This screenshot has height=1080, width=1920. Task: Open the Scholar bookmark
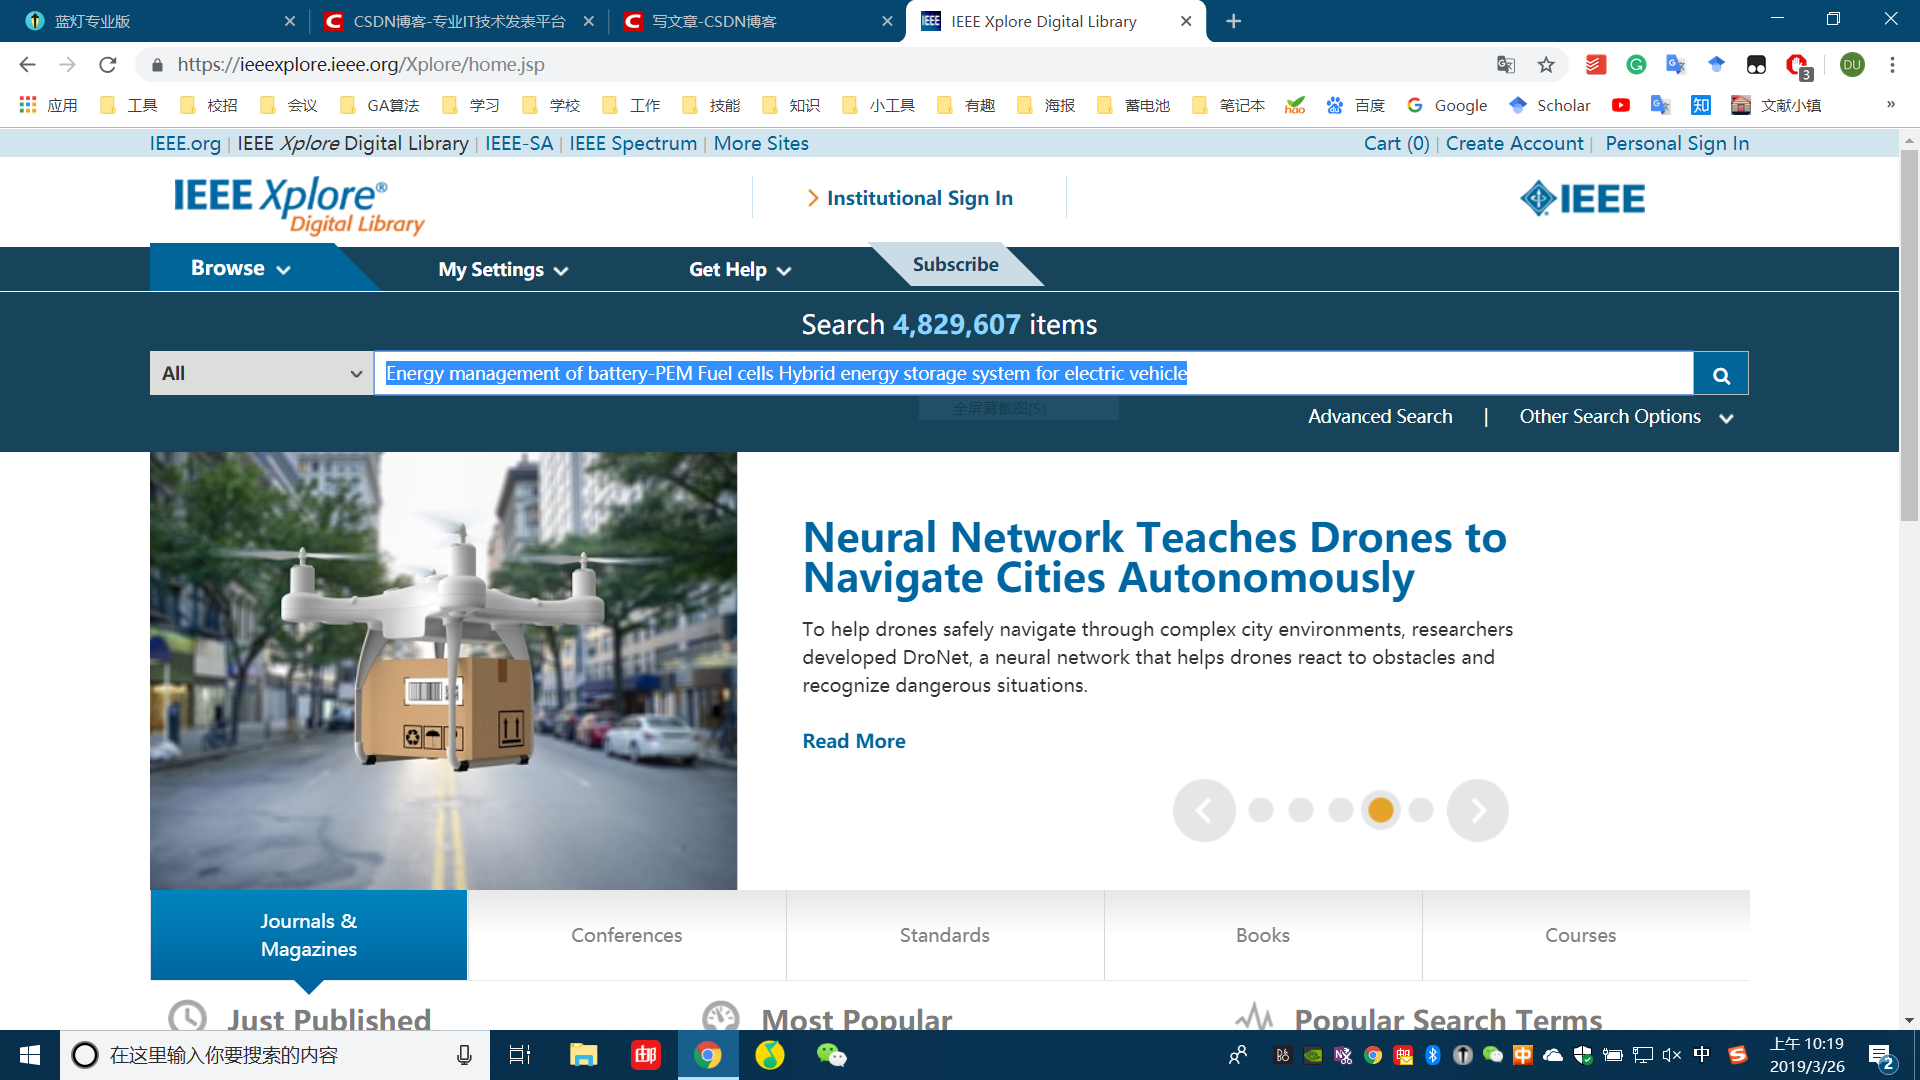click(x=1550, y=105)
